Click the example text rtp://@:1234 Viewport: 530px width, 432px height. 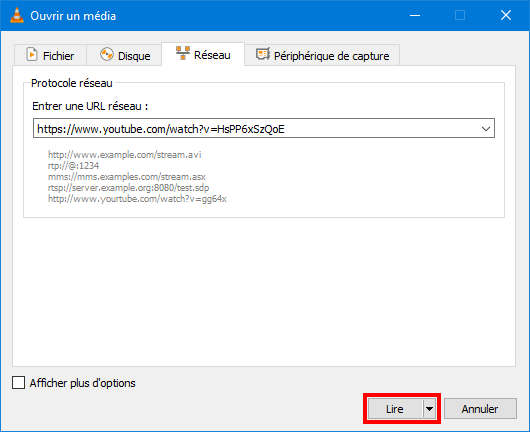73,166
